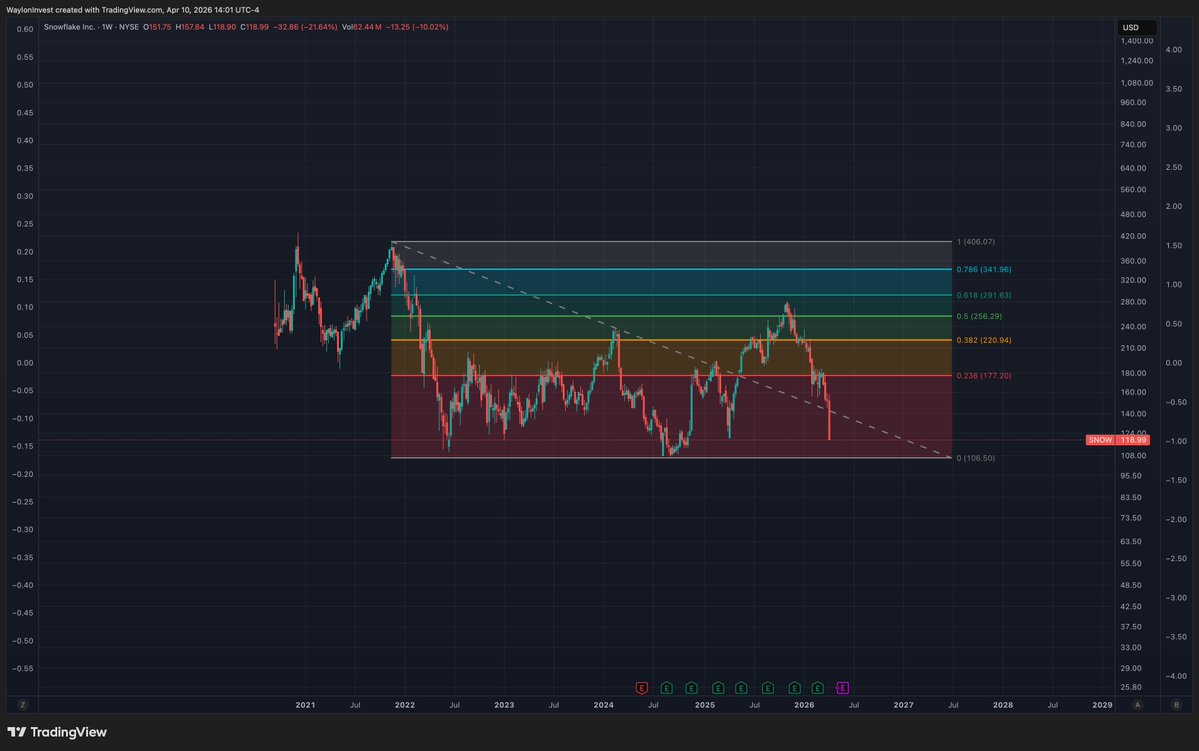Click the TradingView logo
Screen dimensions: 1199x751
pyautogui.click(x=58, y=732)
